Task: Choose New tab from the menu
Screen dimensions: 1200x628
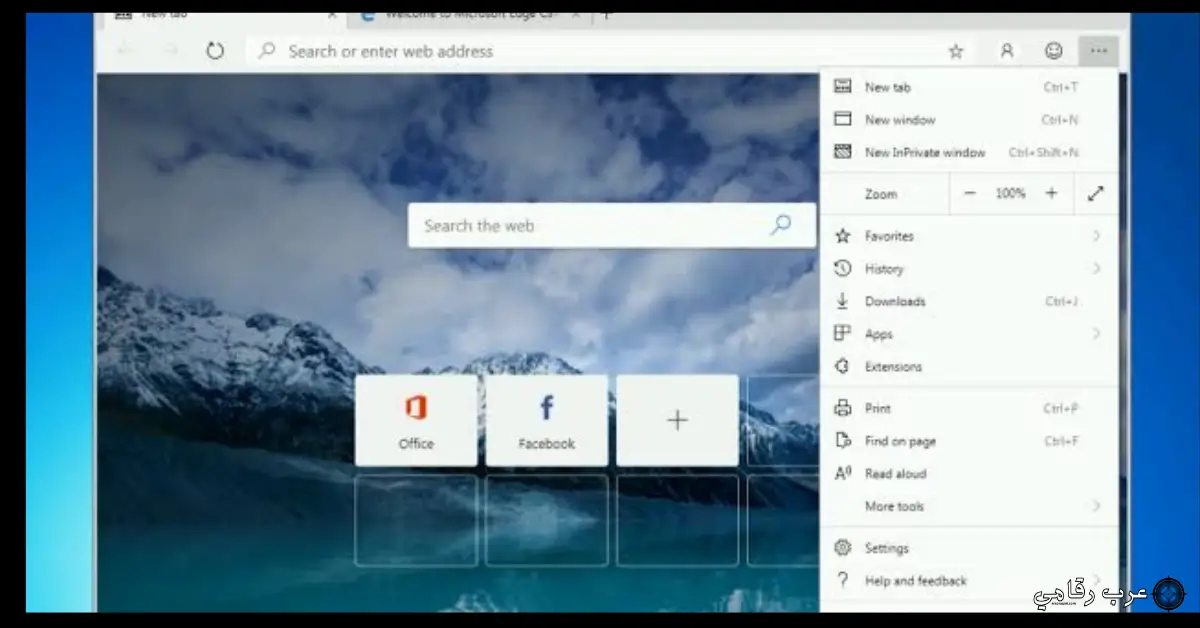Action: click(x=968, y=87)
